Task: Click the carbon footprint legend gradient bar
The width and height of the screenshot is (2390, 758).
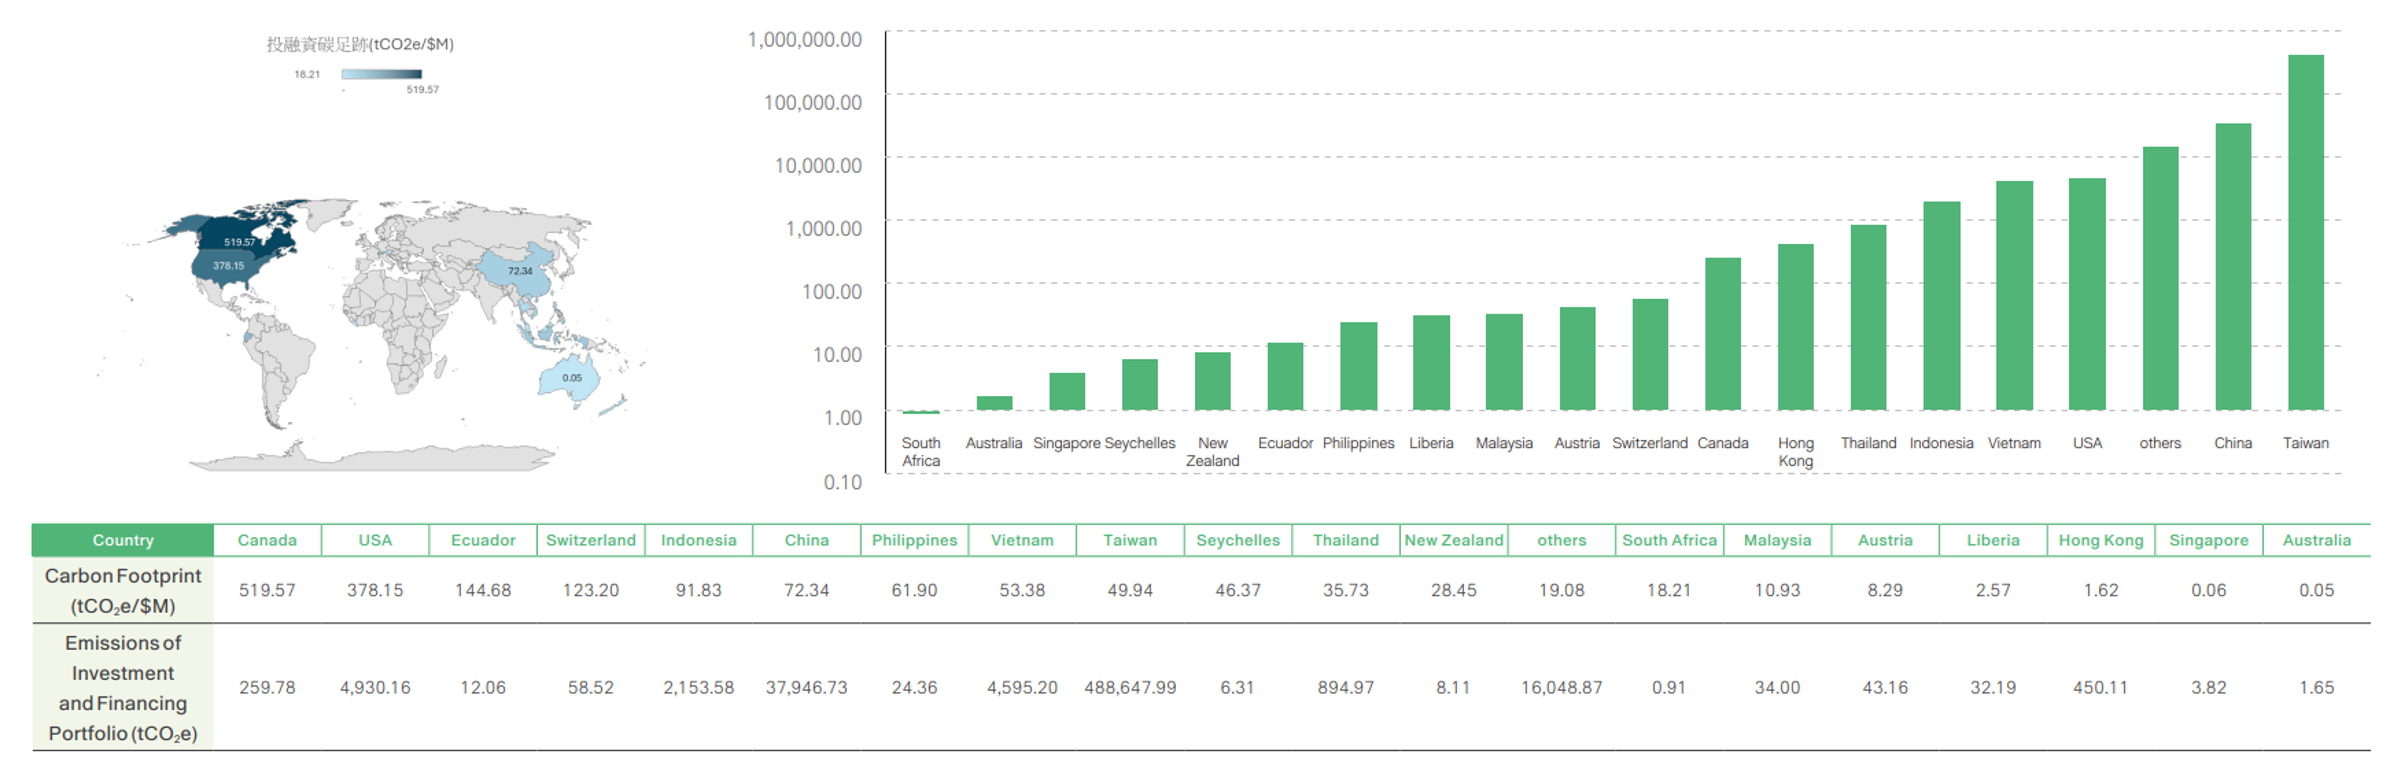Action: [381, 74]
